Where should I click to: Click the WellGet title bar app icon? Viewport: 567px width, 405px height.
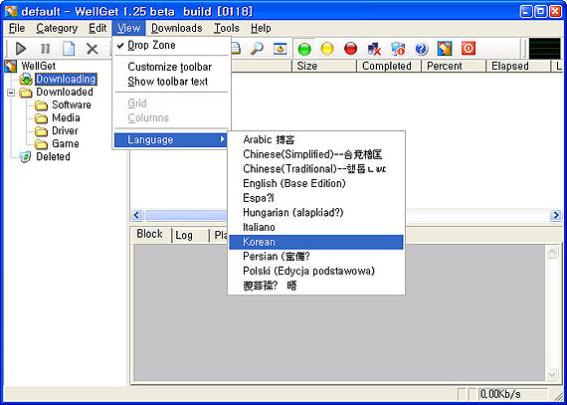11,12
